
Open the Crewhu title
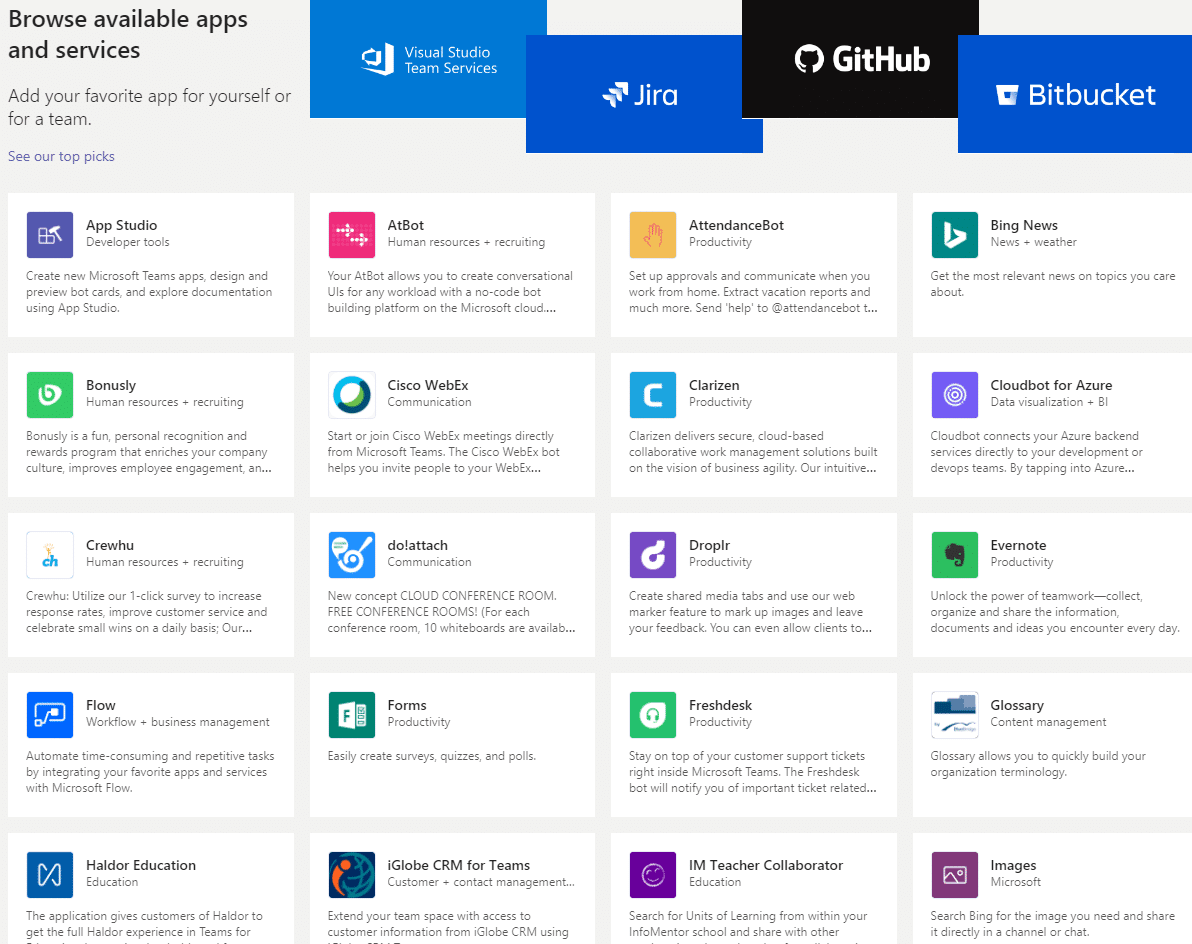click(x=109, y=545)
